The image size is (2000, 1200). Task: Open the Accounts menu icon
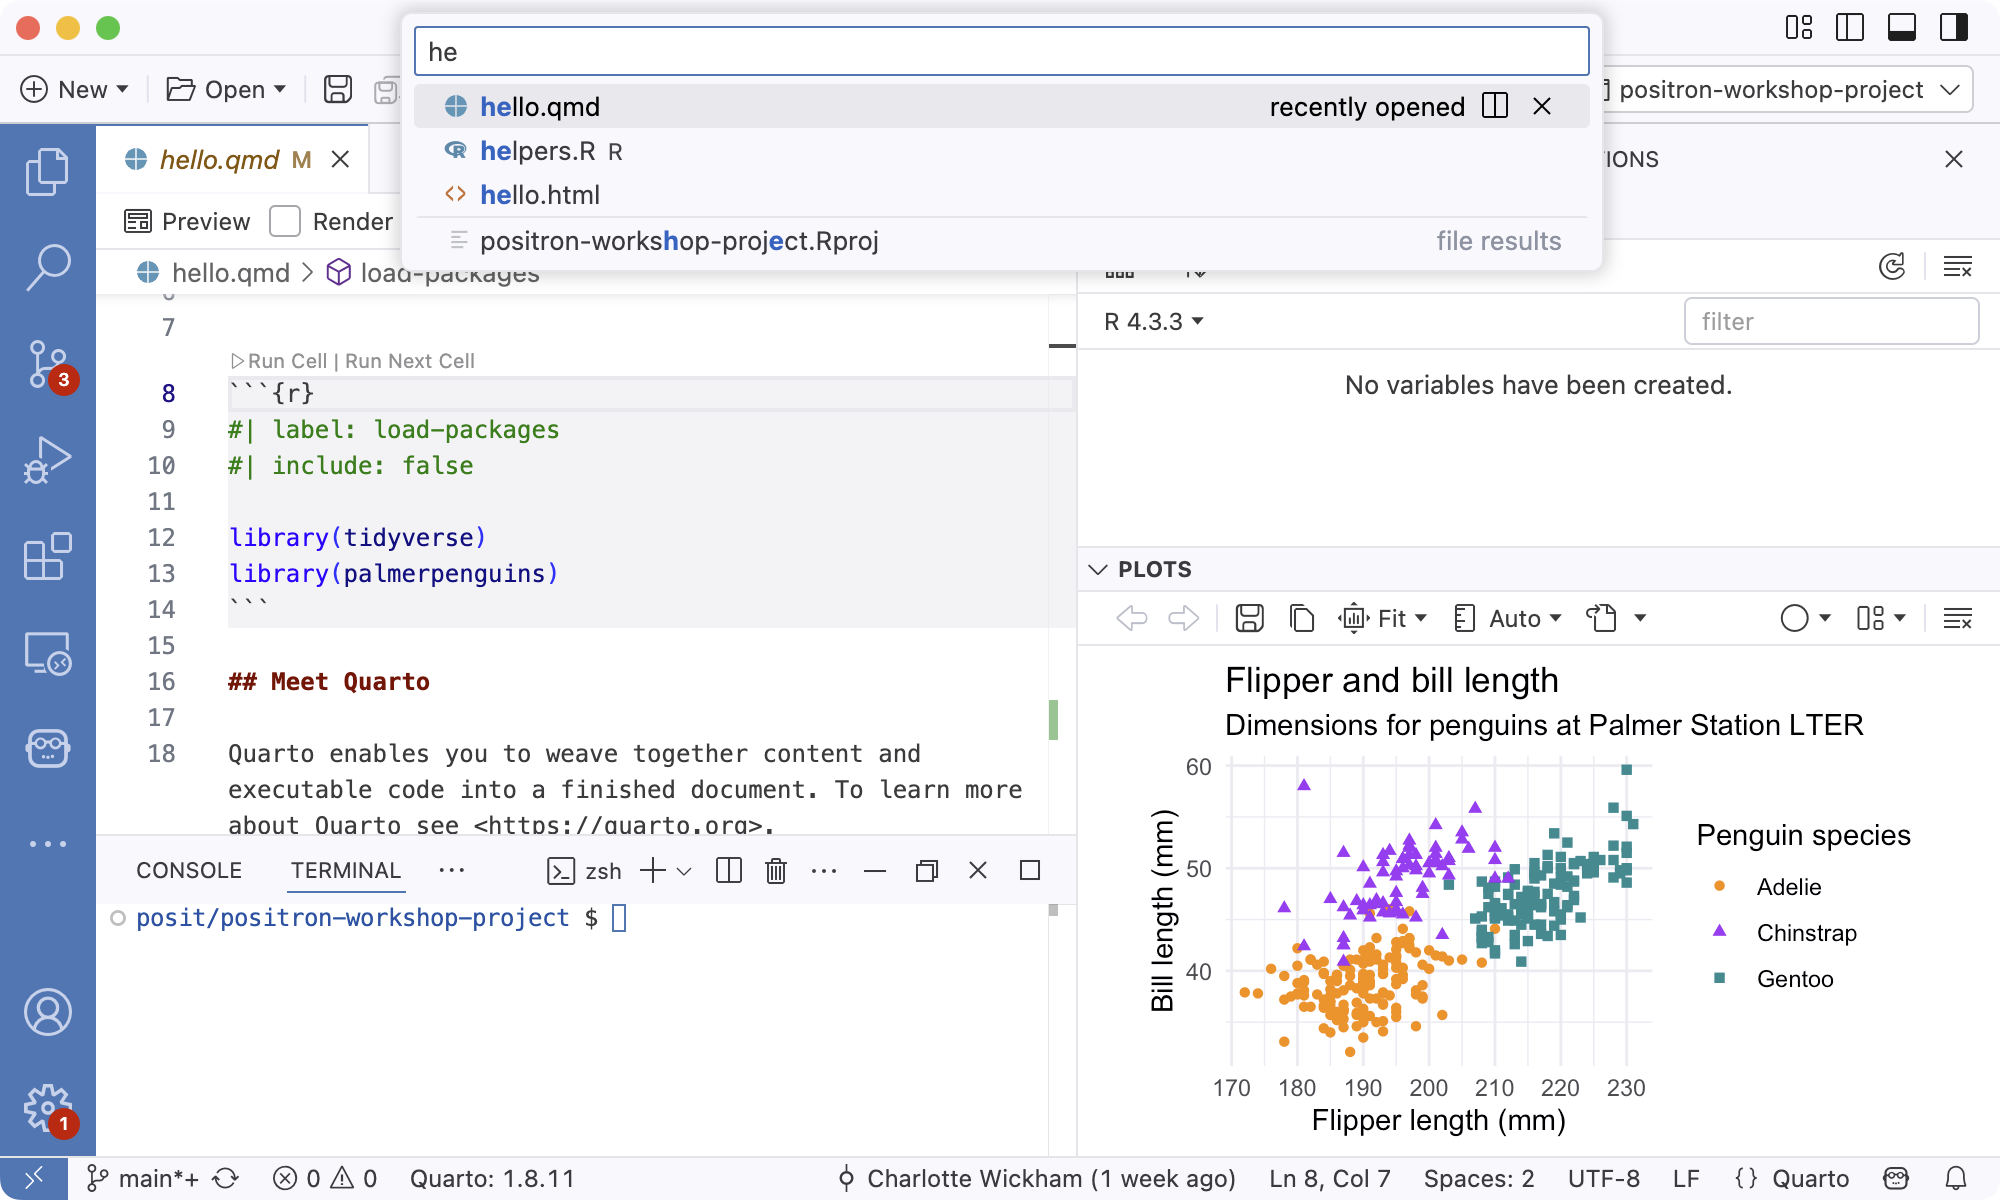click(x=47, y=1012)
